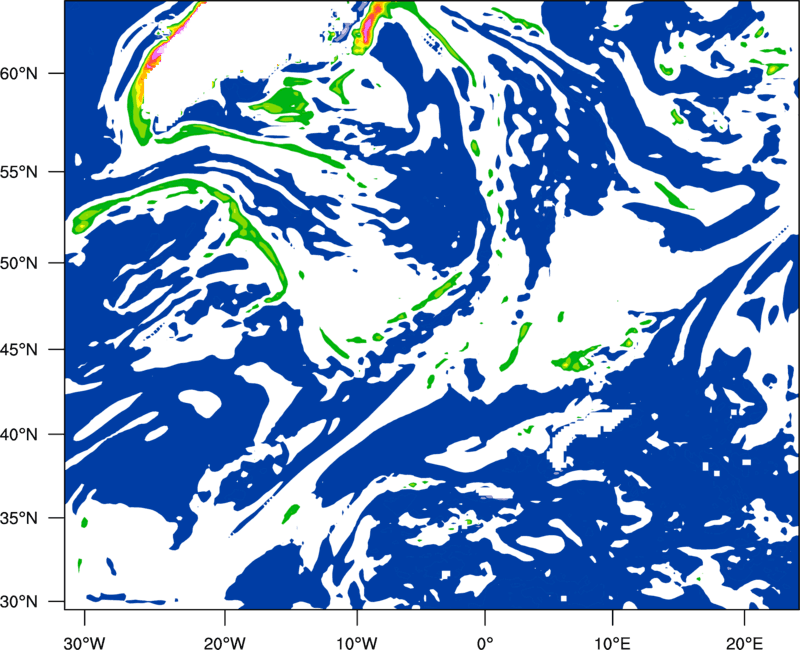800x650 pixels.
Task: Click the 40°N latitude label
Action: [x=19, y=435]
